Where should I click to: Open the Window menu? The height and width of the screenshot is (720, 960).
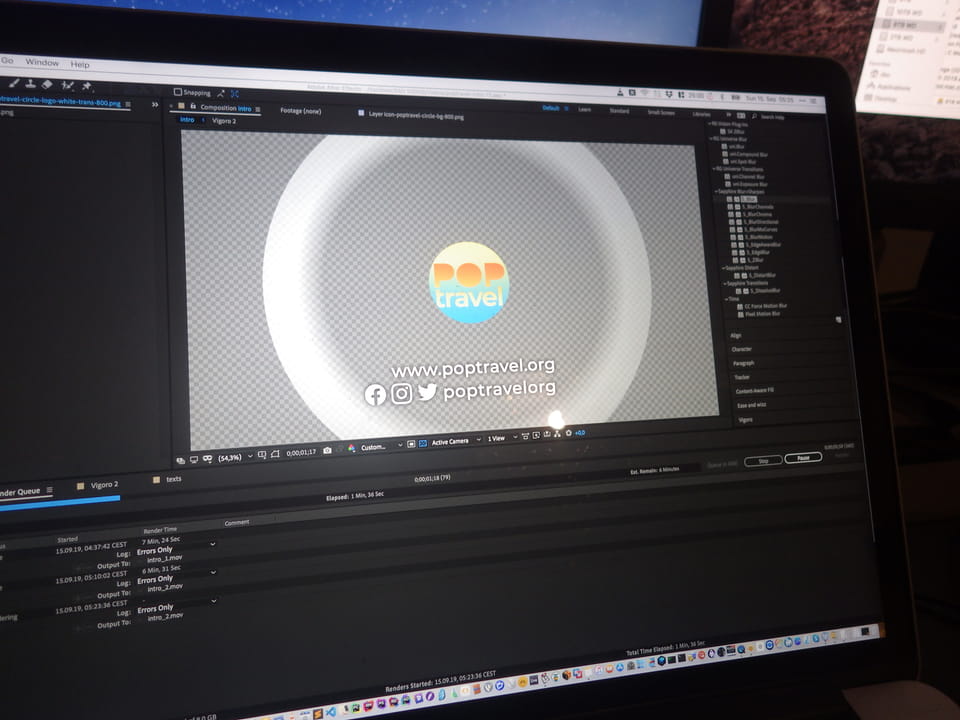[42, 62]
